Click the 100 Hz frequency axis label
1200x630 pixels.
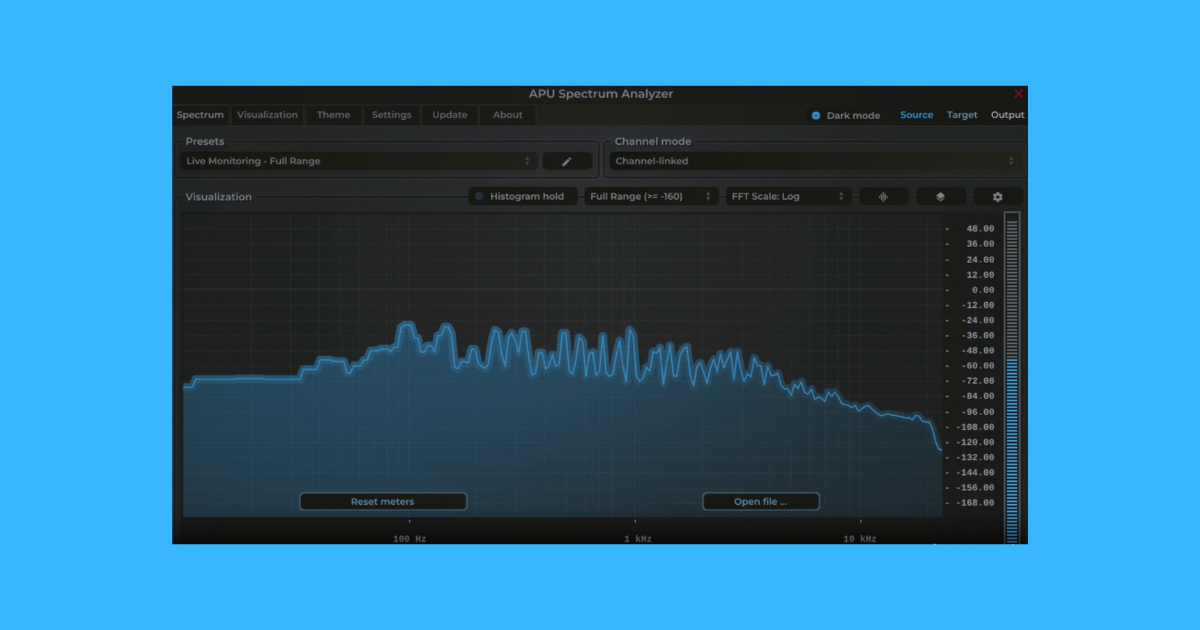point(410,539)
